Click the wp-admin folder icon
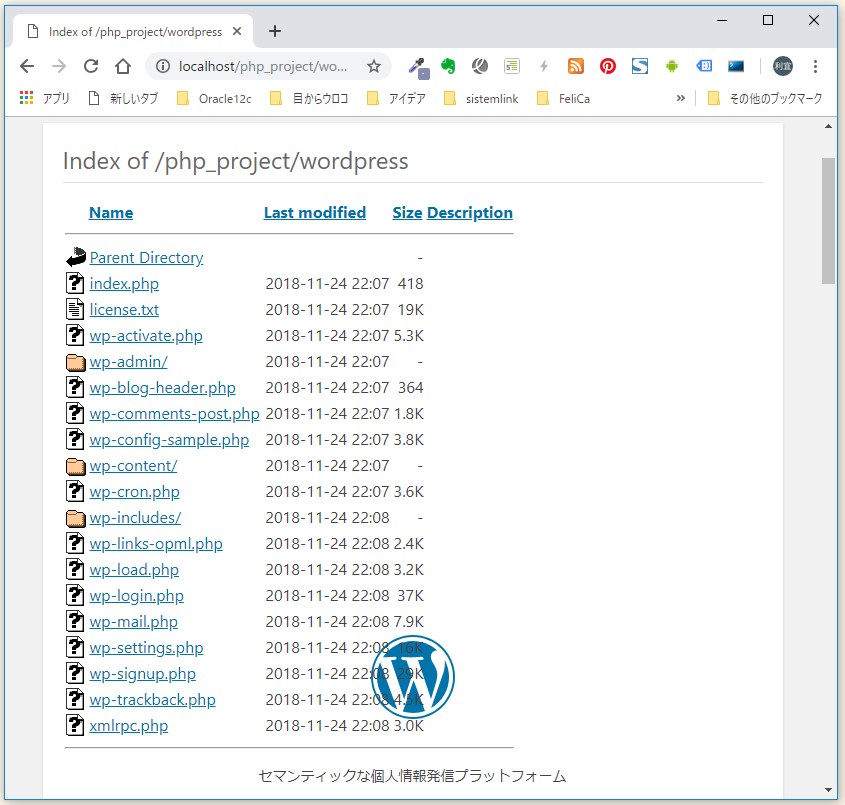Screen dimensions: 845x805 pyautogui.click(x=76, y=362)
